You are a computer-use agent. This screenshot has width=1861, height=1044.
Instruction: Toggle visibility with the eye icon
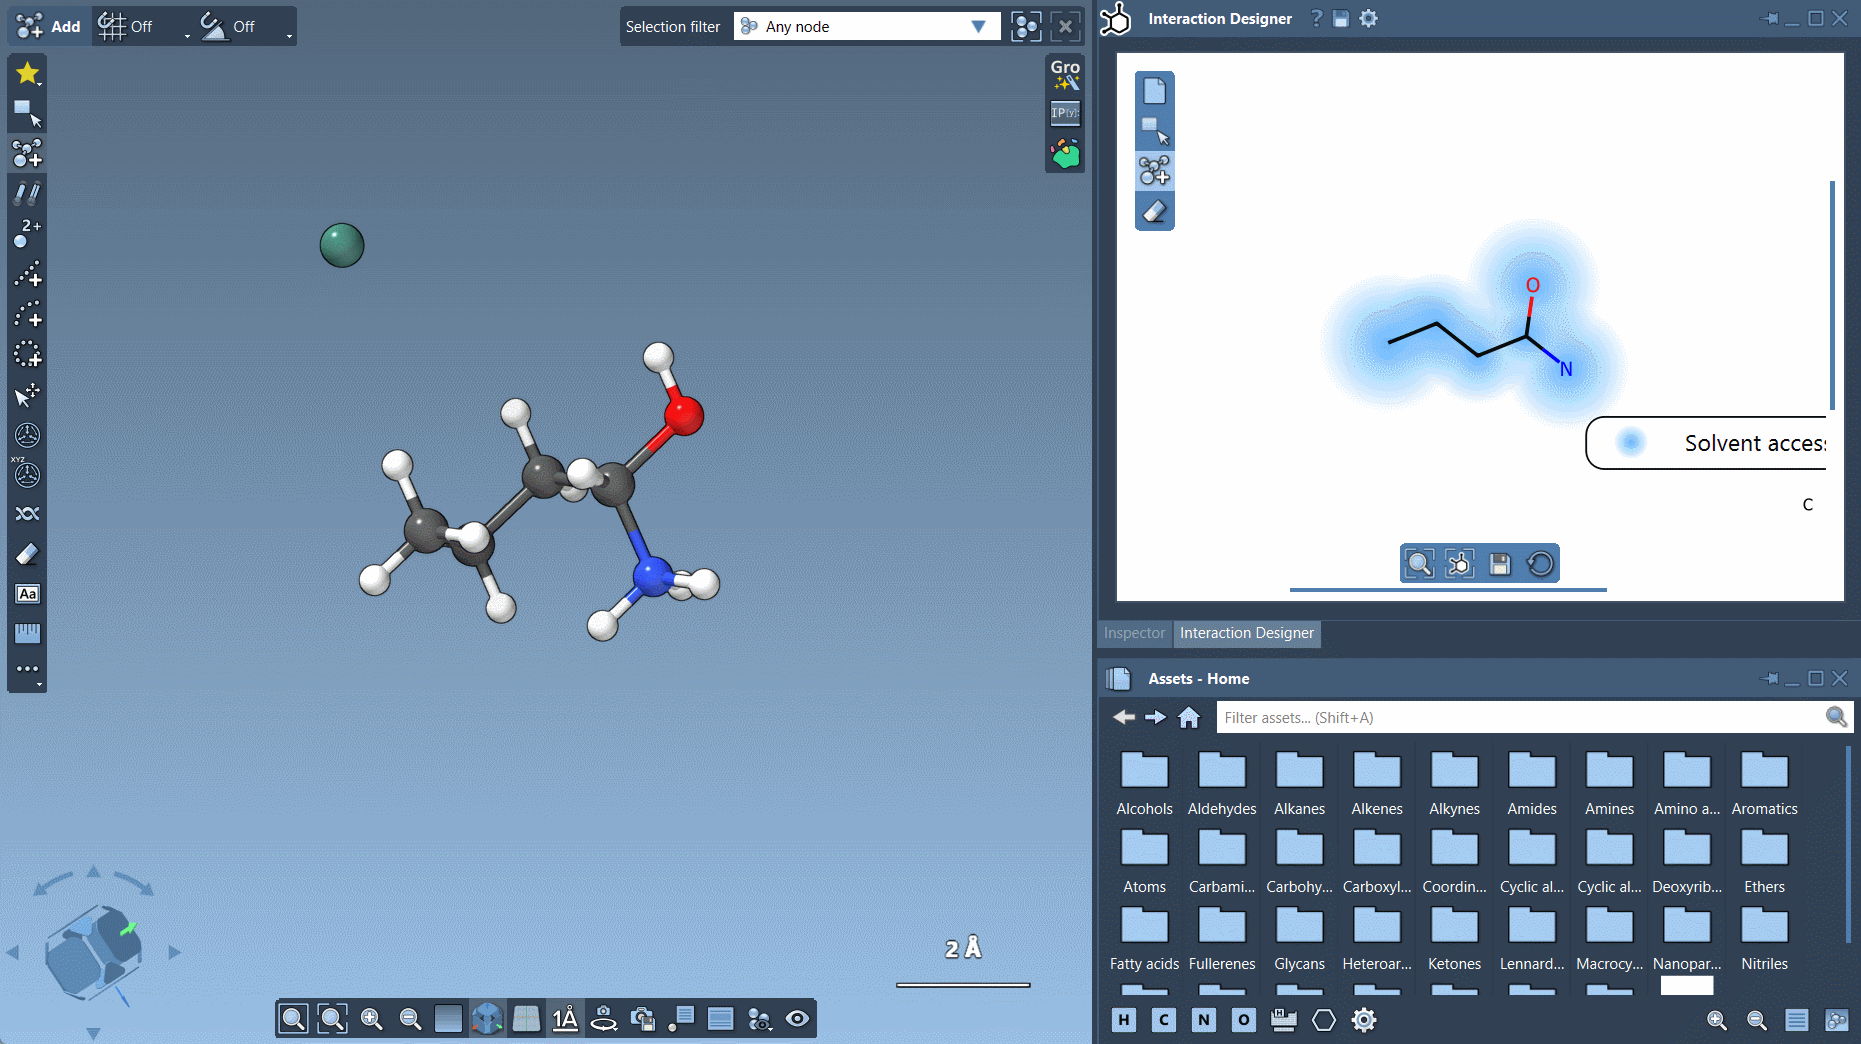point(797,1019)
